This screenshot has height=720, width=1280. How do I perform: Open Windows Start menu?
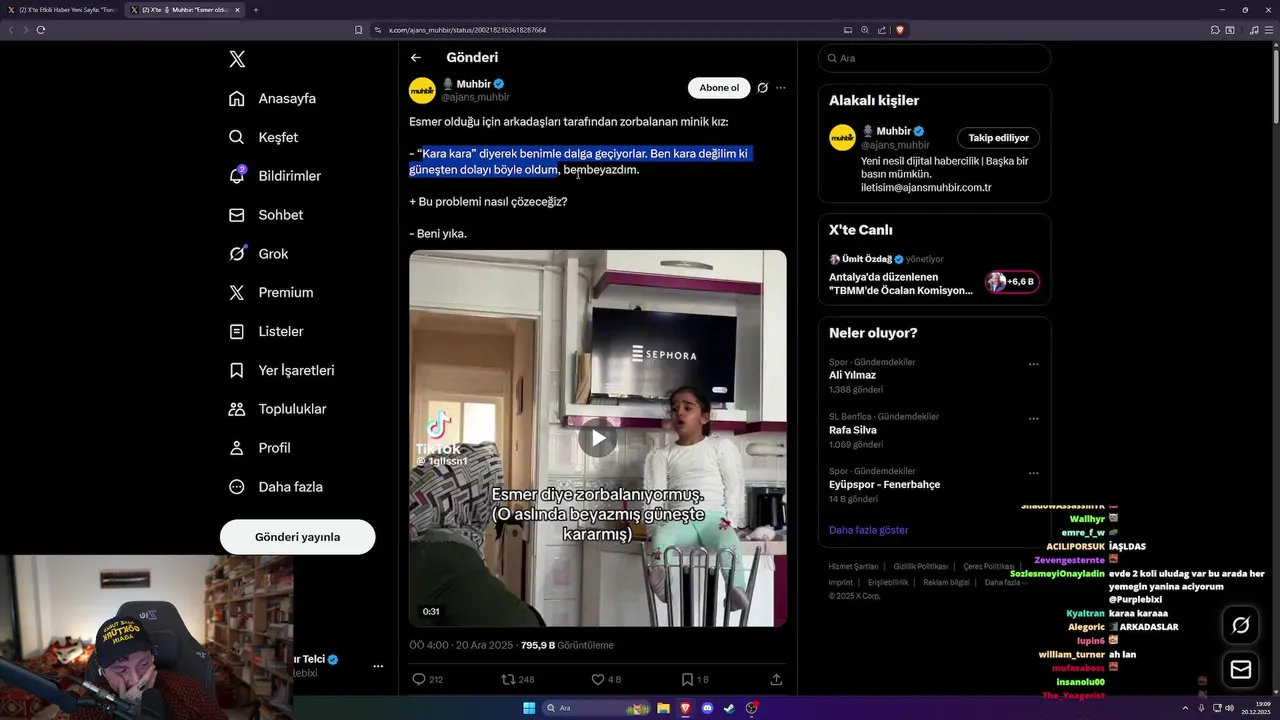(529, 708)
